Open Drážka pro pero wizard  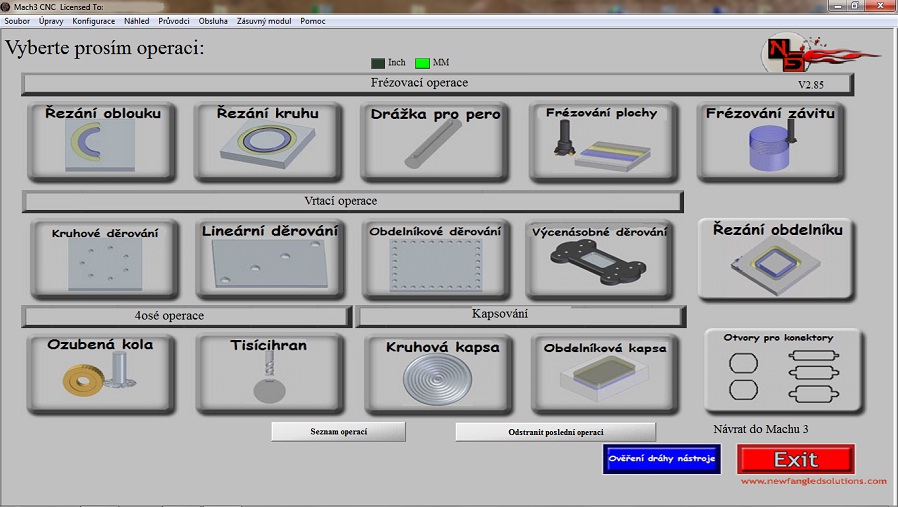[x=435, y=142]
